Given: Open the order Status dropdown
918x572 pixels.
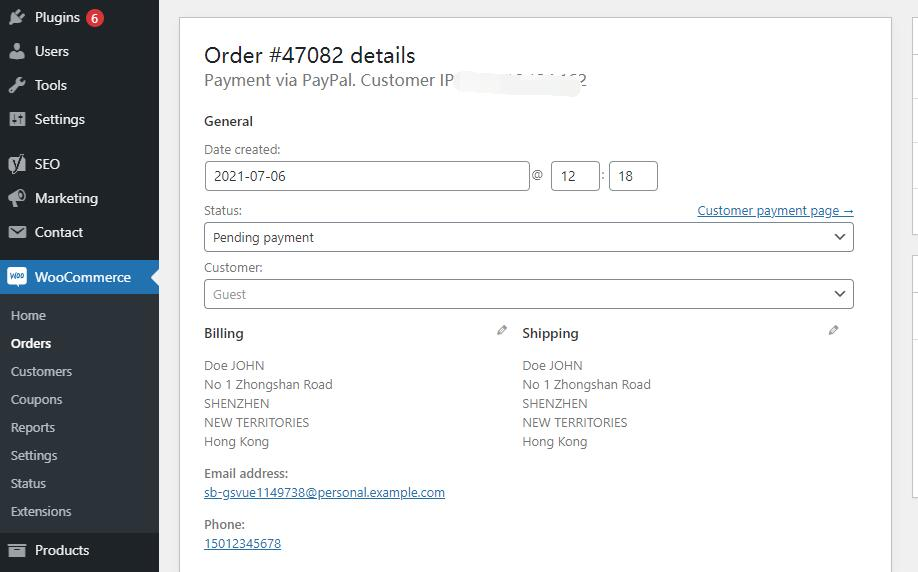Looking at the screenshot, I should [x=528, y=237].
